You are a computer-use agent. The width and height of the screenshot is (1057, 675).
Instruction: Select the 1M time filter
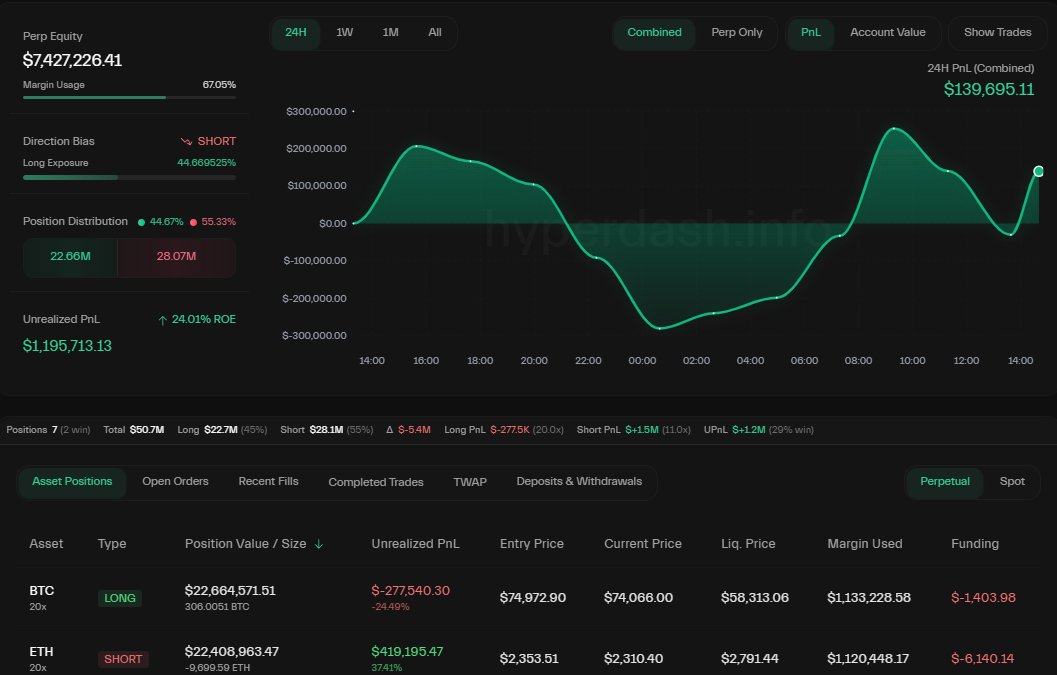(389, 32)
